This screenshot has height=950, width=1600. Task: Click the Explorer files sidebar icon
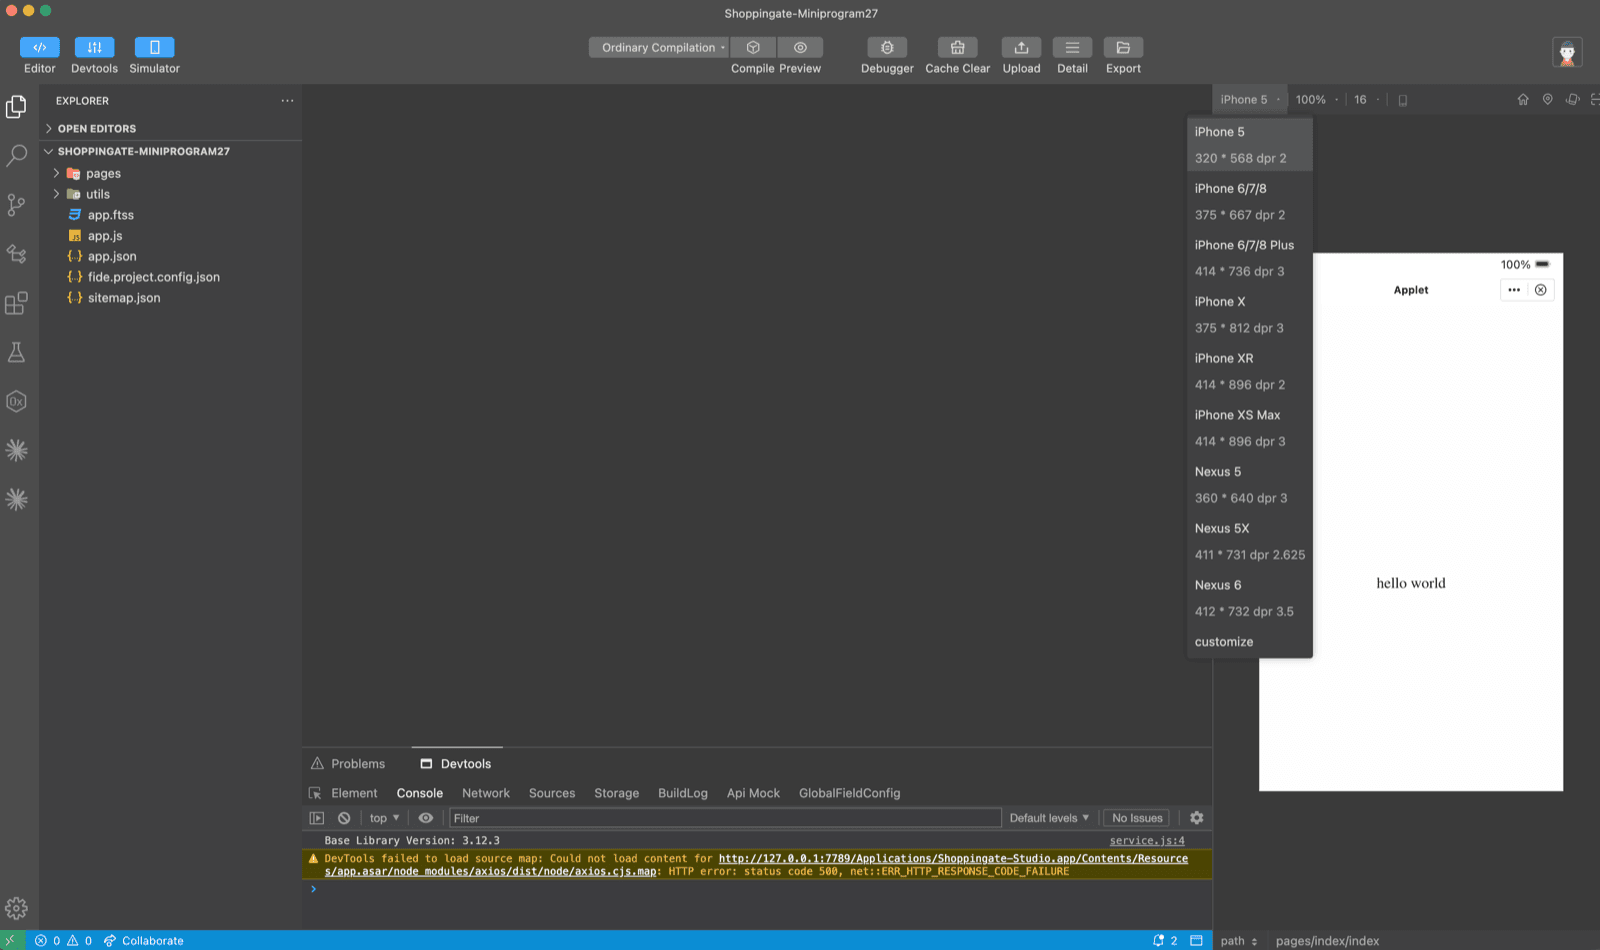(16, 106)
